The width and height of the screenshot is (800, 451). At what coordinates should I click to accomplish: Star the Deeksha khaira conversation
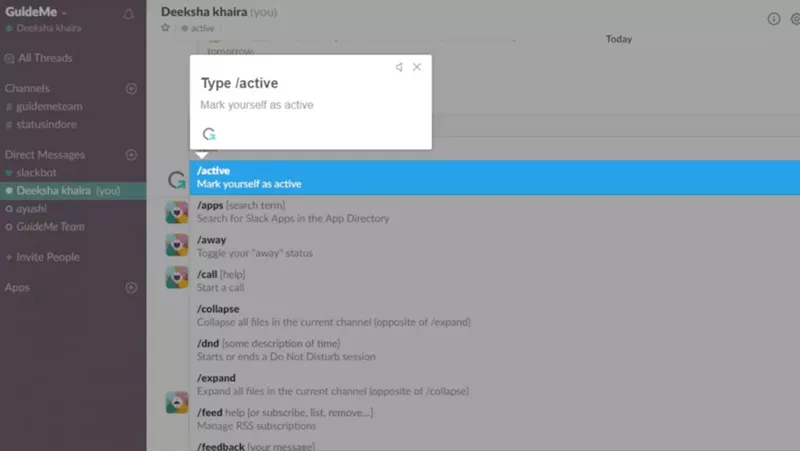coord(166,29)
